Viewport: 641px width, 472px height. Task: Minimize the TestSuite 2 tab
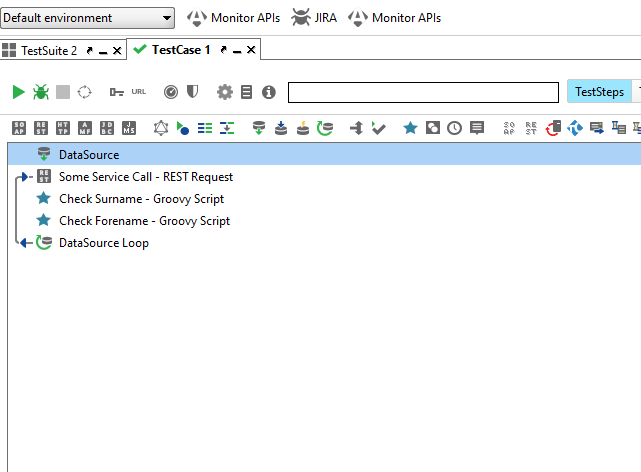click(x=103, y=52)
